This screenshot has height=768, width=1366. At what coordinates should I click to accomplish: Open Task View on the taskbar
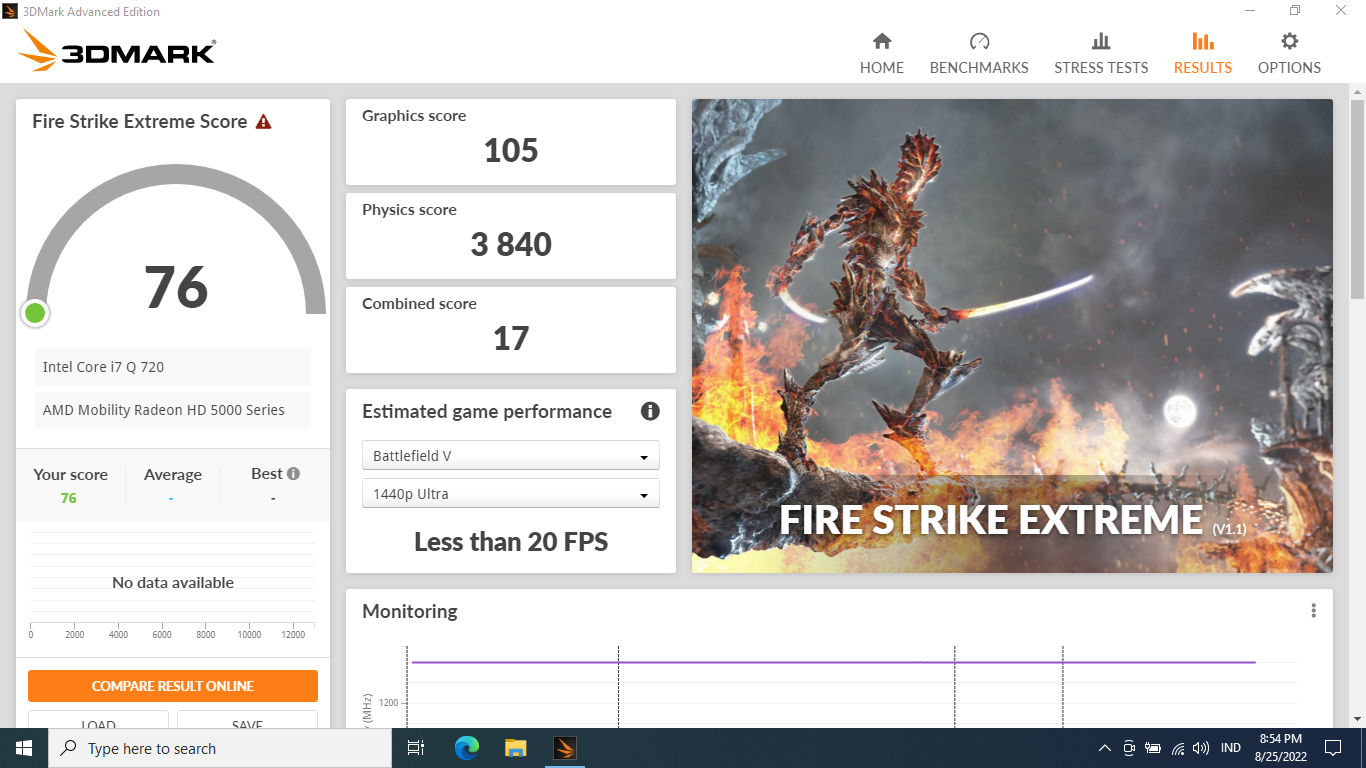pos(416,748)
